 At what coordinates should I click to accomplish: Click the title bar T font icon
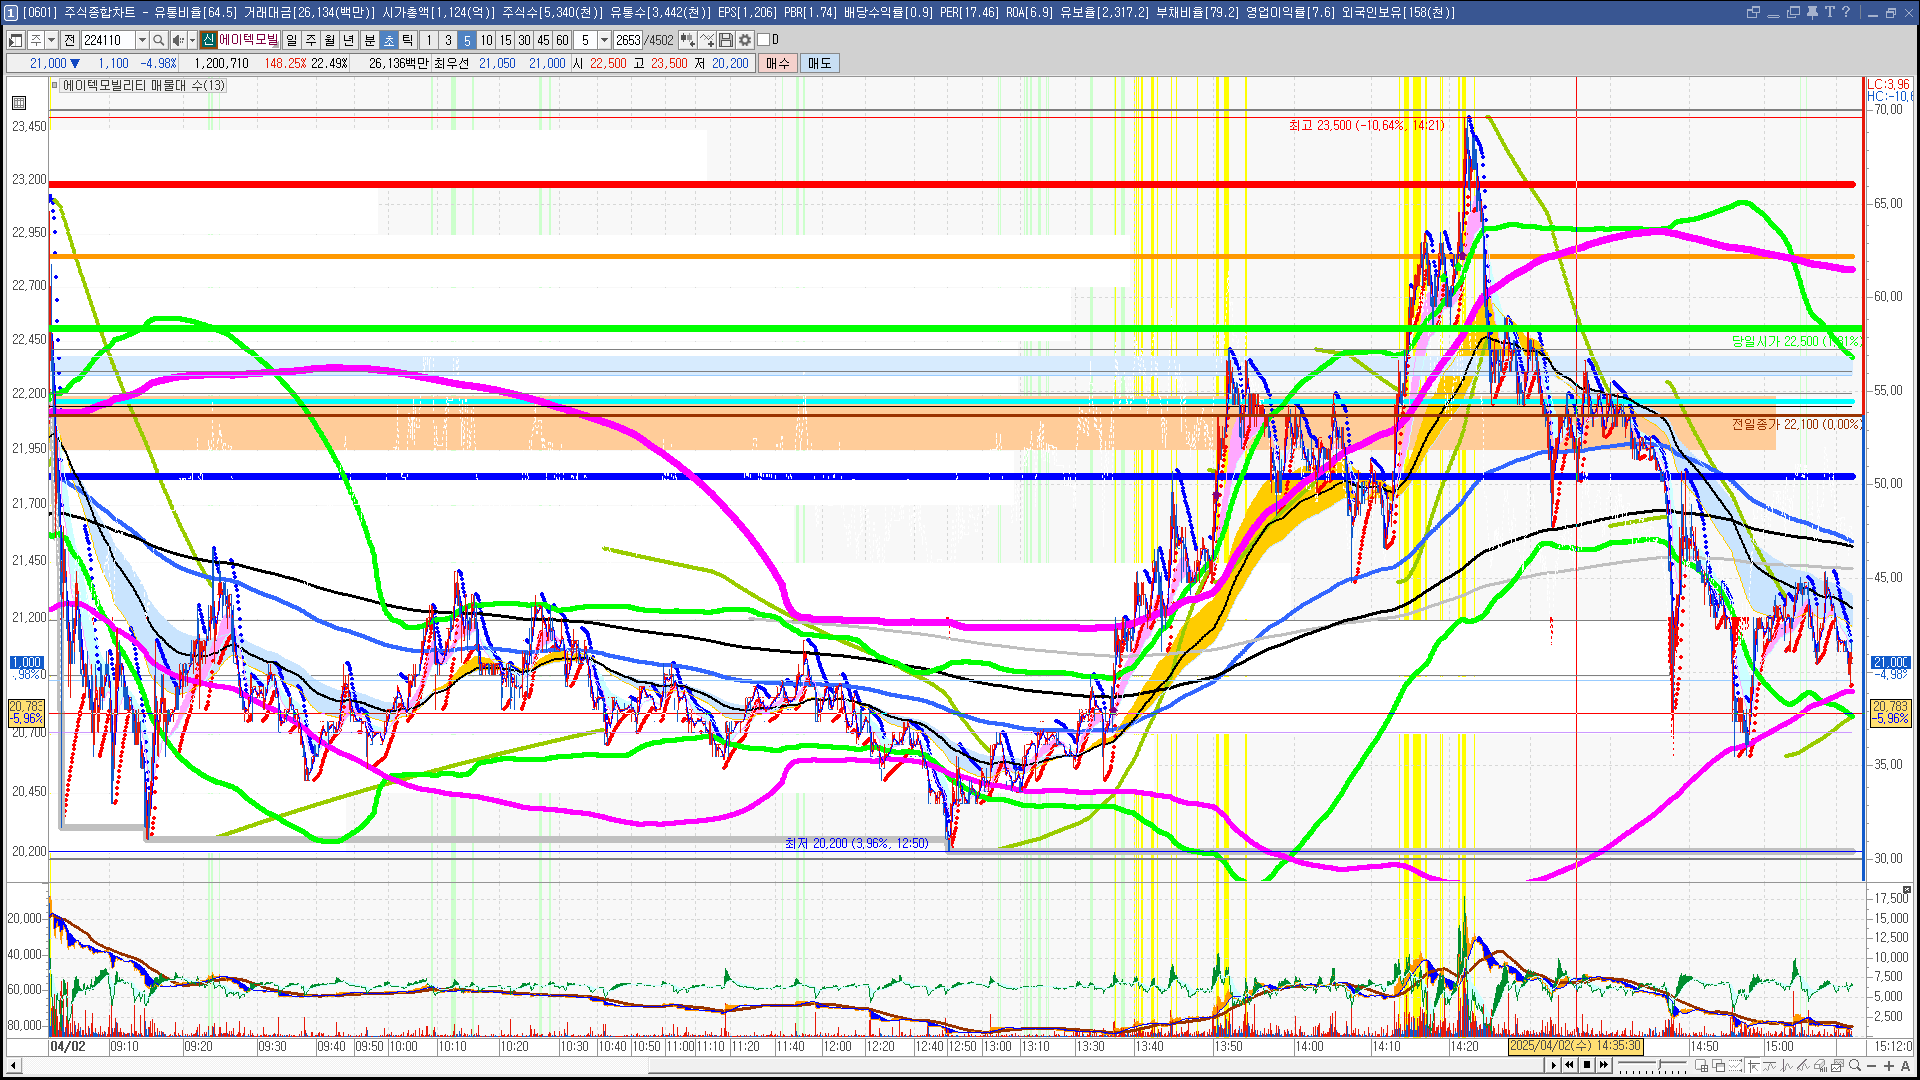click(1829, 12)
